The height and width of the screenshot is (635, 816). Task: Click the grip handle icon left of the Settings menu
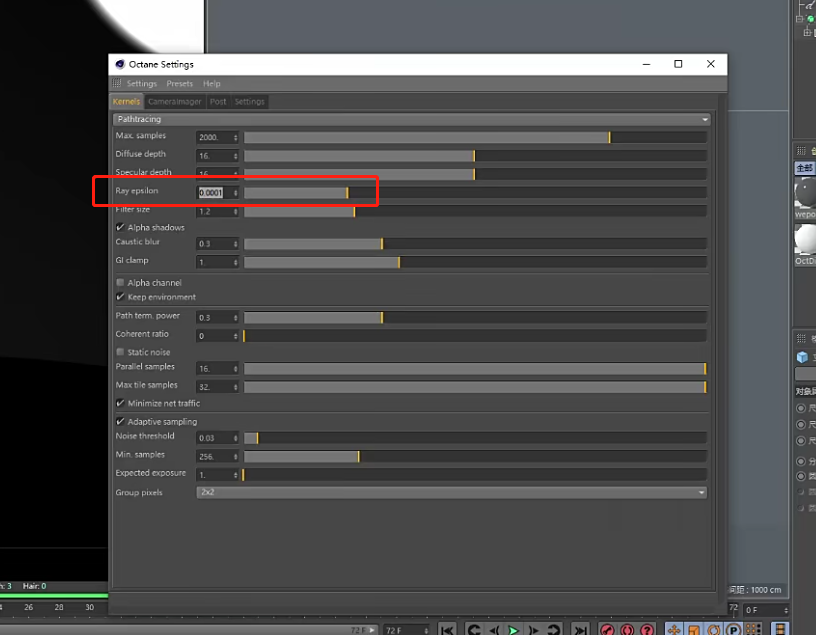(x=117, y=83)
